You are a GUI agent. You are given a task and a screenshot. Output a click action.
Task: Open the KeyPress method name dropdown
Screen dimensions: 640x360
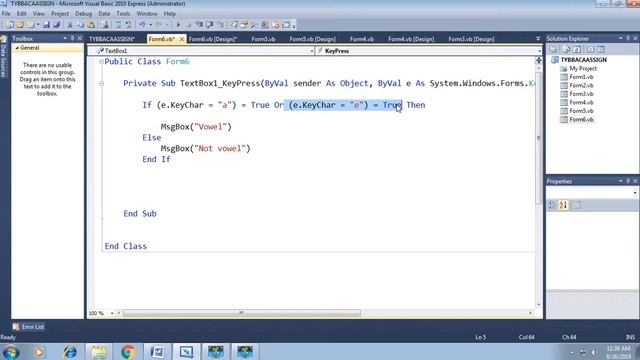(x=539, y=51)
